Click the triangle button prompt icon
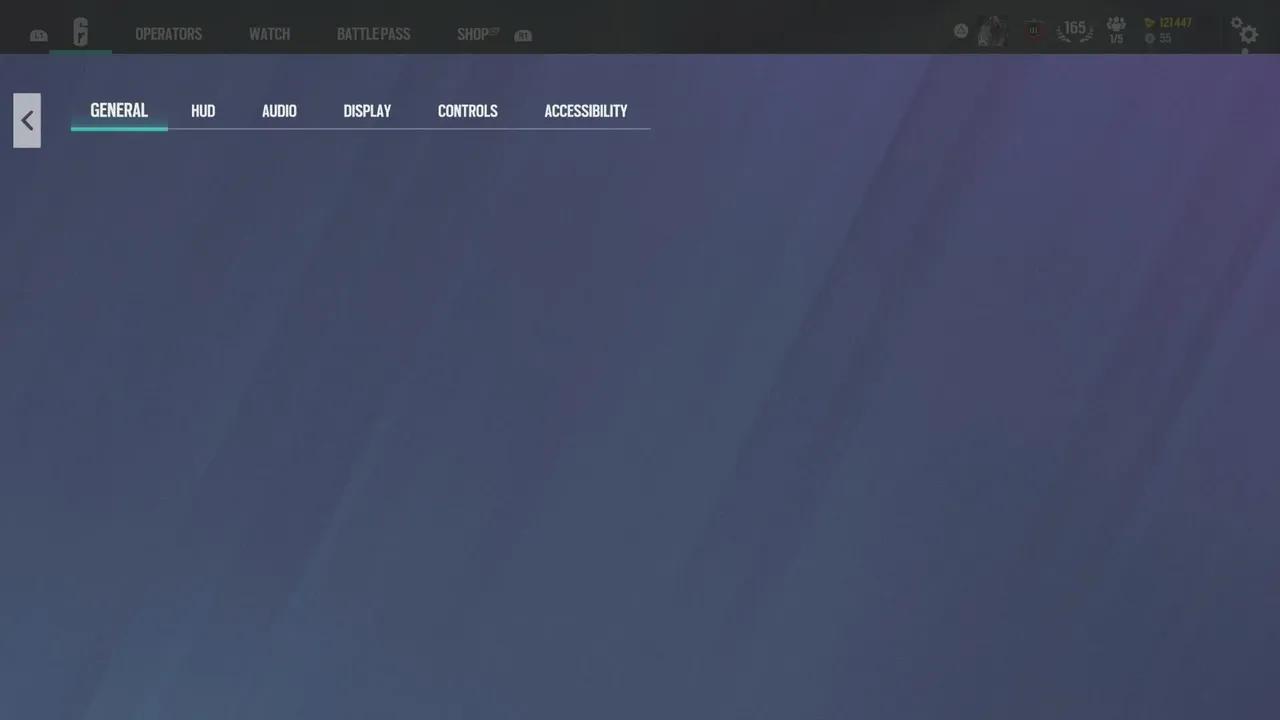Image resolution: width=1280 pixels, height=720 pixels. (961, 32)
